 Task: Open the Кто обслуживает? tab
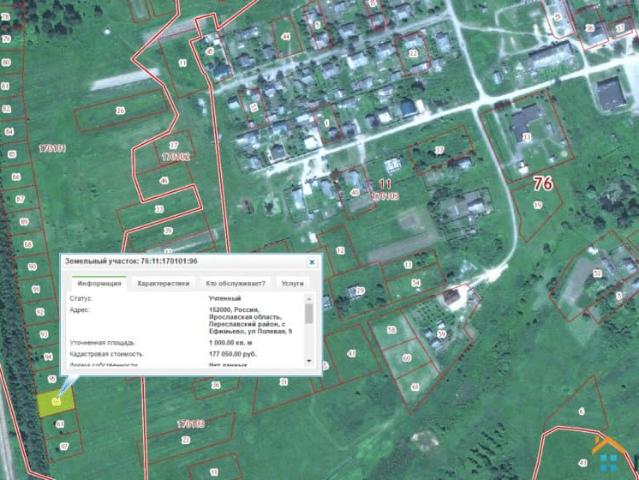(235, 283)
